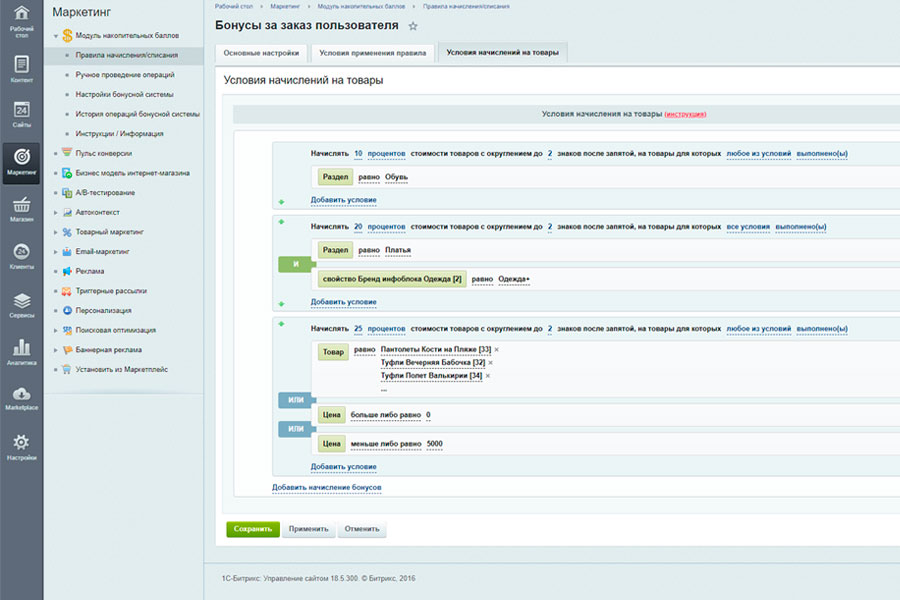This screenshot has width=900, height=600.
Task: Toggle the И logic operator
Action: [x=295, y=265]
